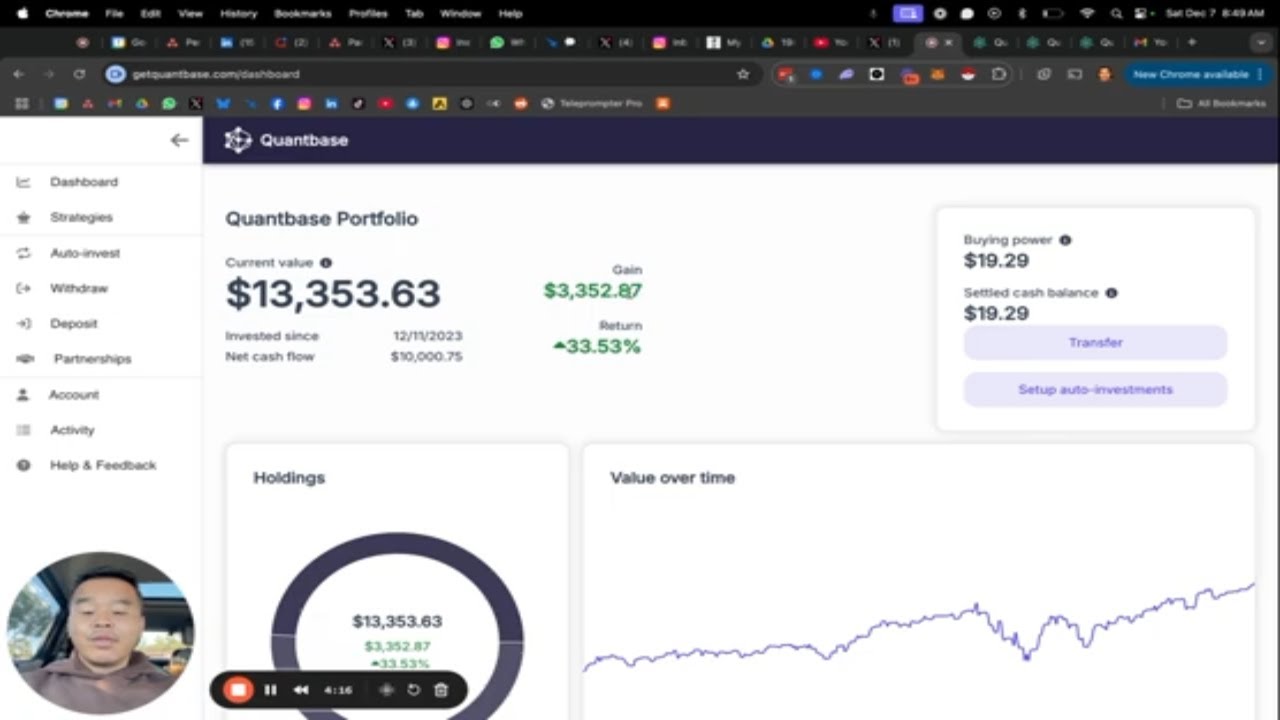Click Setup auto-investments button

point(1095,389)
